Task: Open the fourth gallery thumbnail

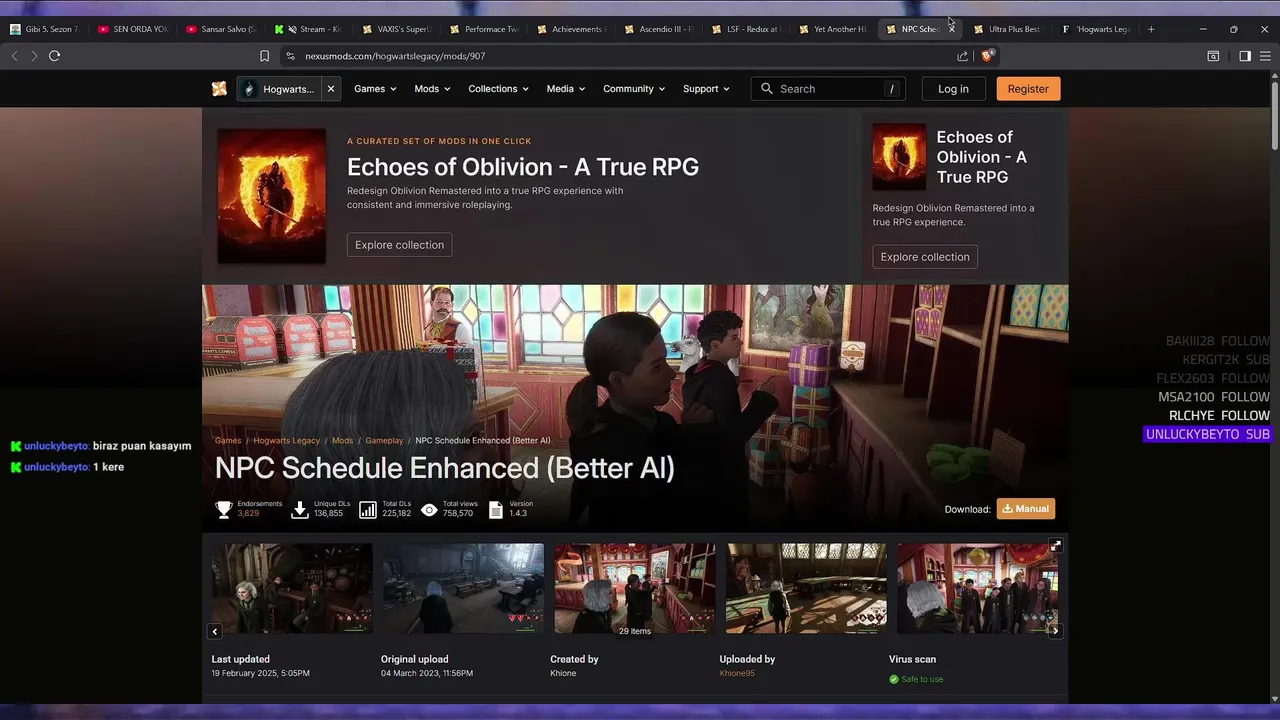Action: 806,588
